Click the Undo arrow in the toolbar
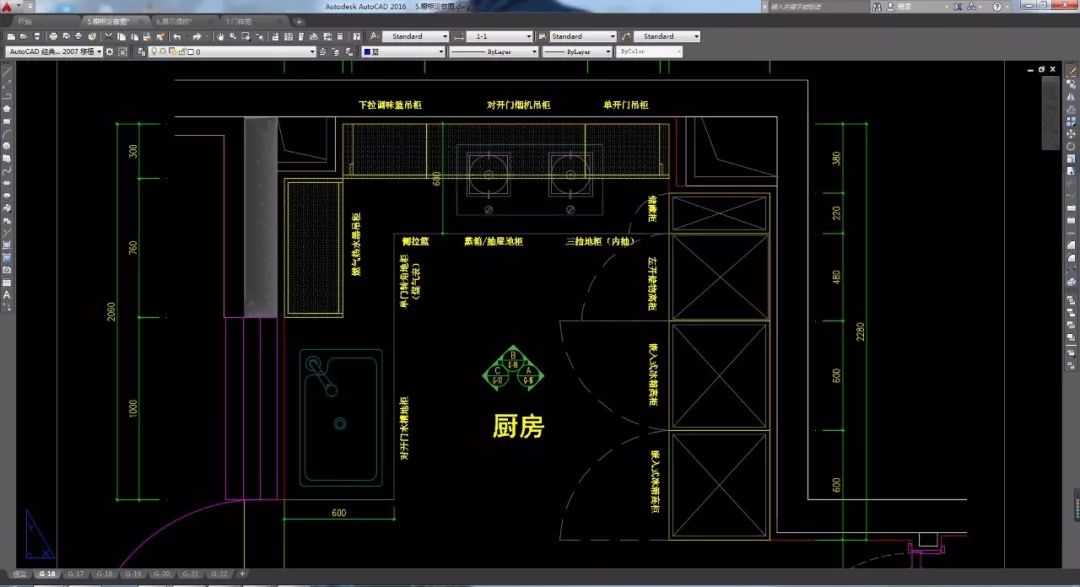Image resolution: width=1080 pixels, height=587 pixels. pos(177,37)
